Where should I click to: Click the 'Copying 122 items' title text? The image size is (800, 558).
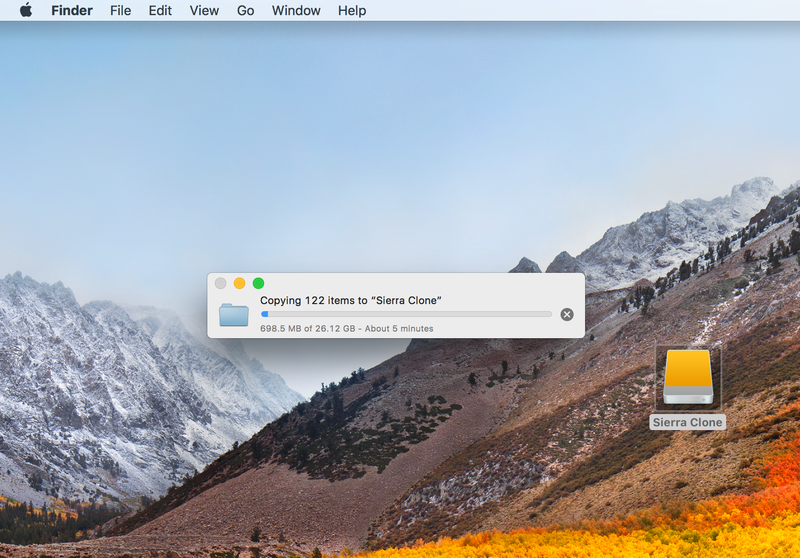pos(351,300)
